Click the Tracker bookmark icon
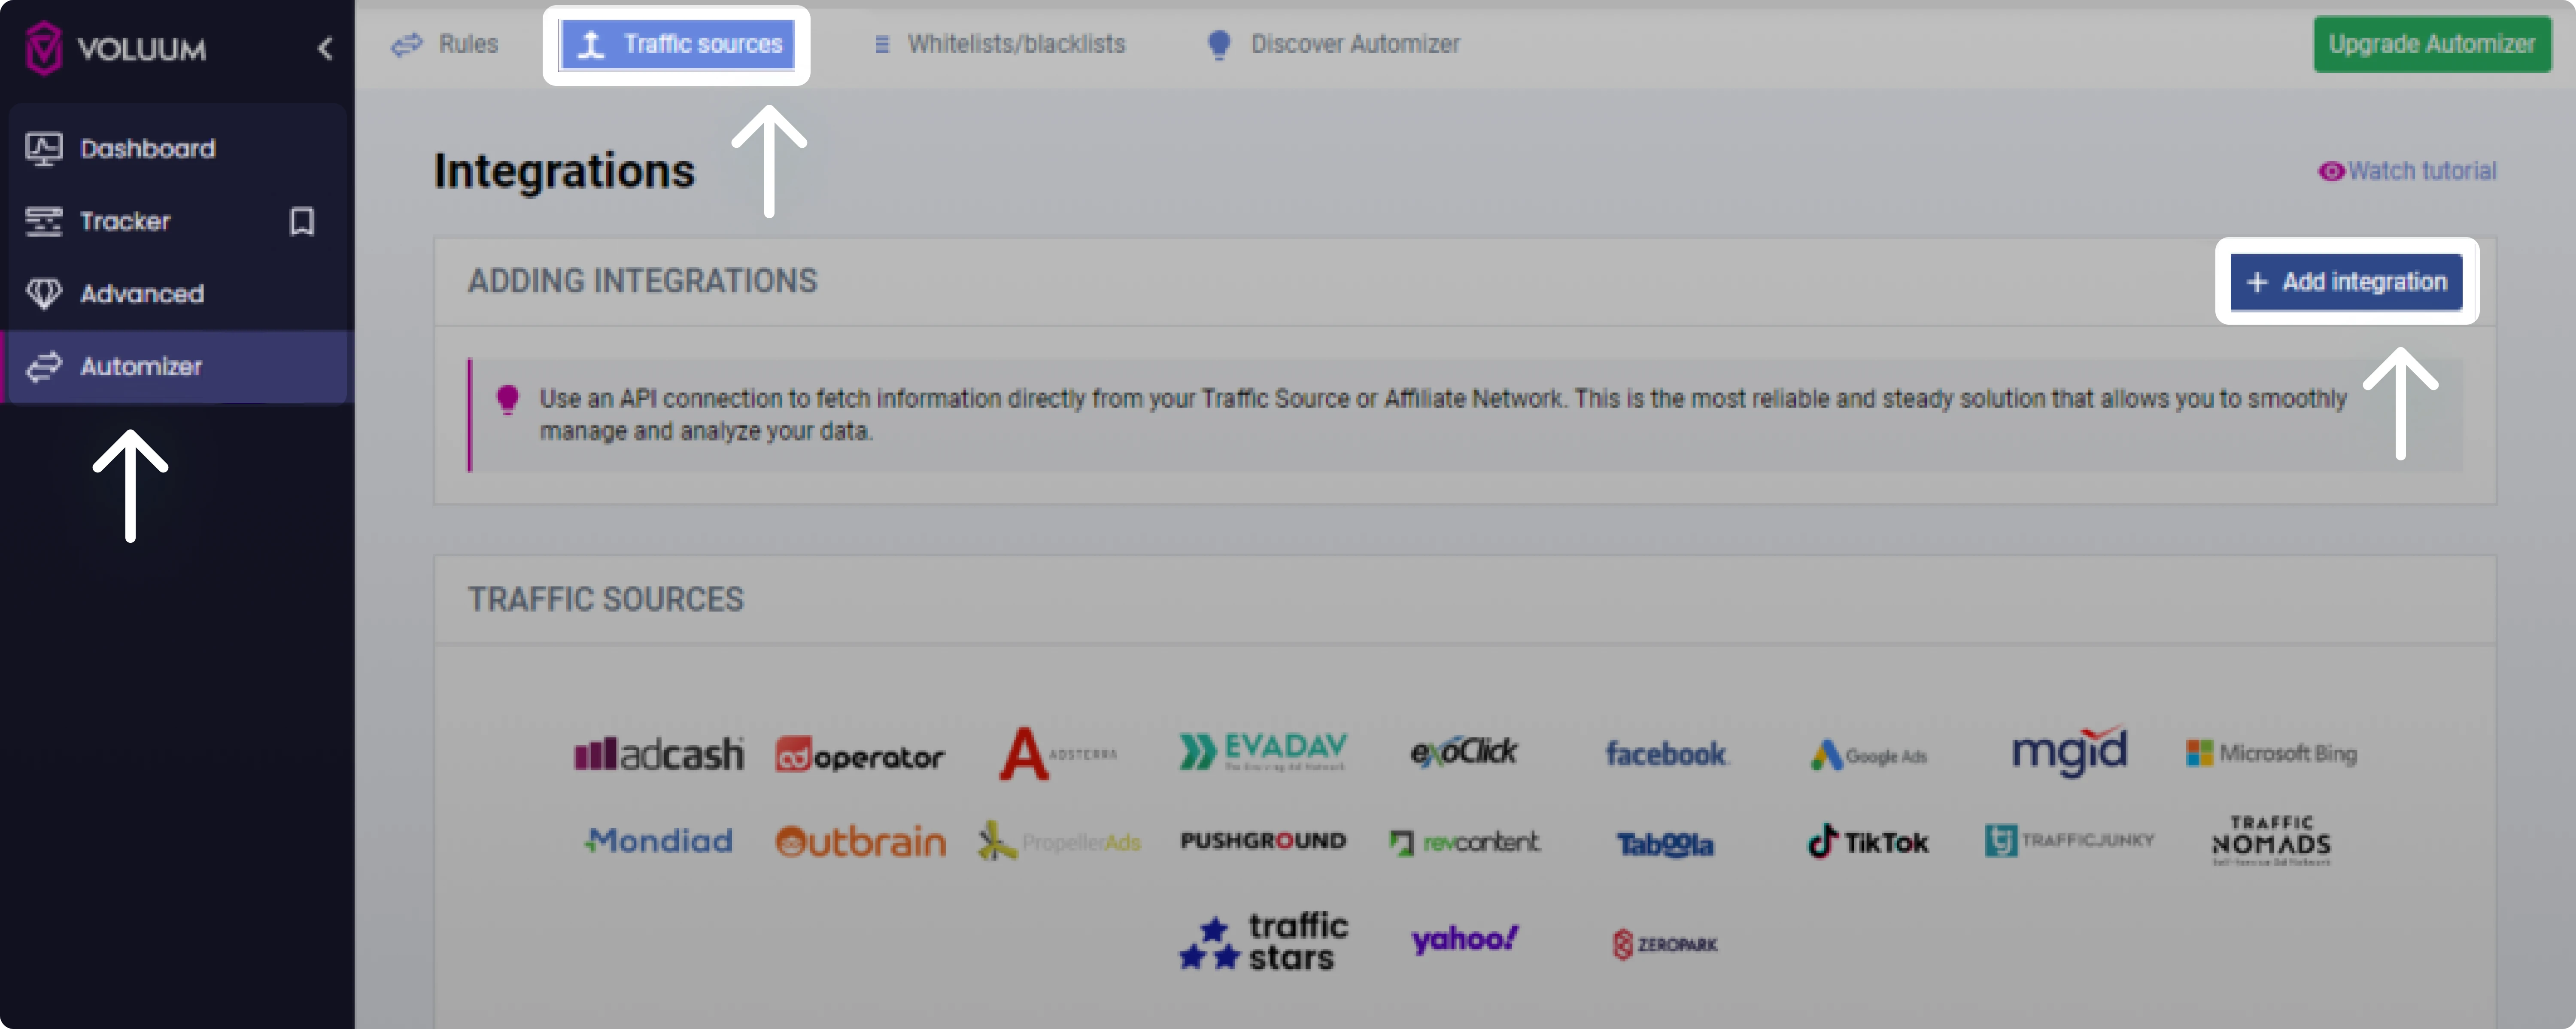This screenshot has width=2576, height=1029. coord(302,221)
